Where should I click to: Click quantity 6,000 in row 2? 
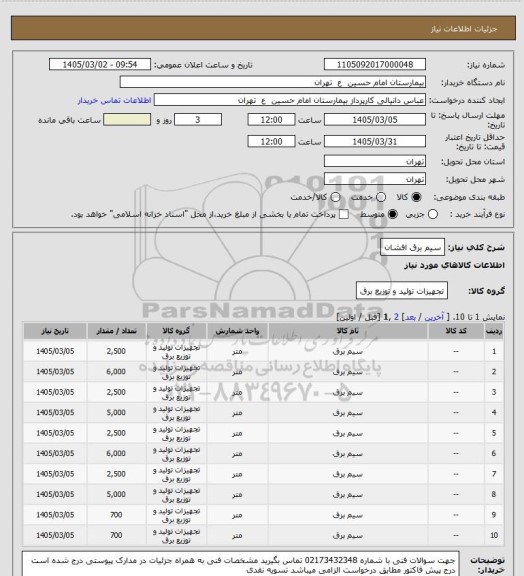[x=116, y=372]
